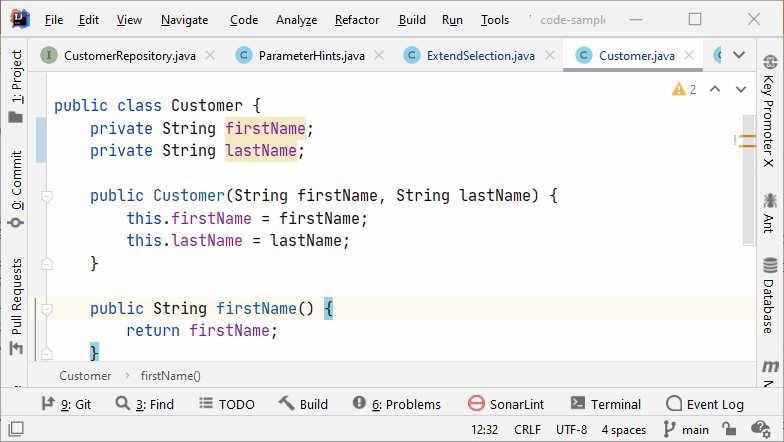Viewport: 784px width, 442px height.
Task: Collapse the firstName() method fold marker
Action: point(47,310)
